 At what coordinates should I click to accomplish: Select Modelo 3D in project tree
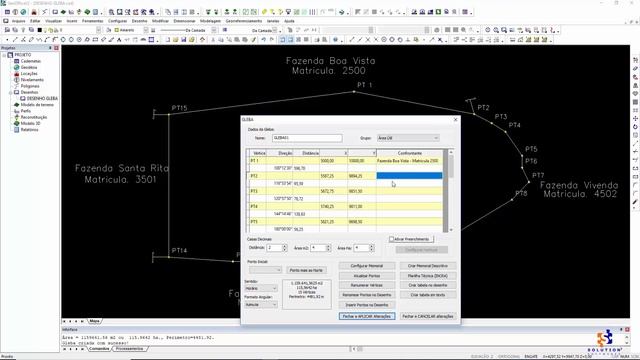31,124
